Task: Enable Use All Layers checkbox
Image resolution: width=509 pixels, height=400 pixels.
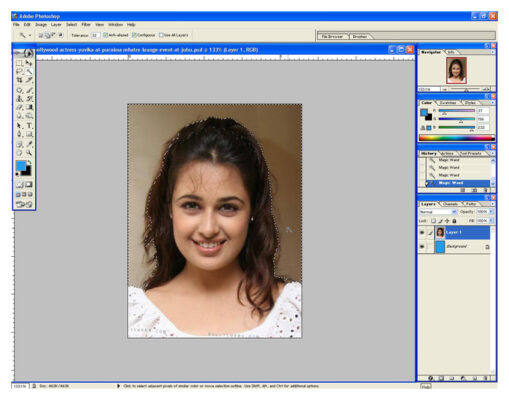Action: [x=161, y=35]
